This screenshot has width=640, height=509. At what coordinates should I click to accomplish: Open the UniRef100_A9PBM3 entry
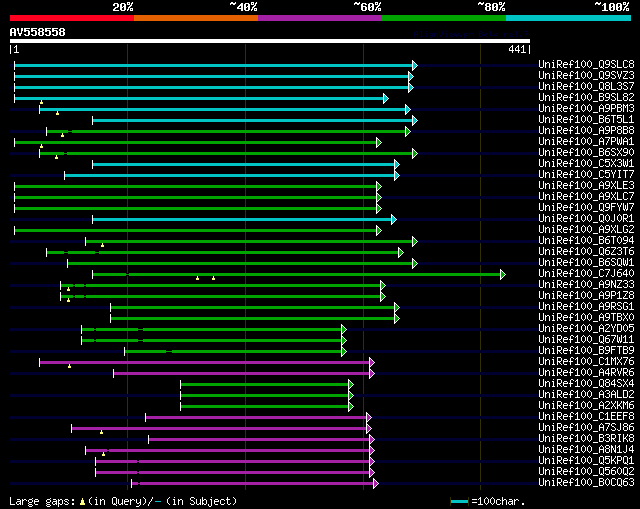586,109
